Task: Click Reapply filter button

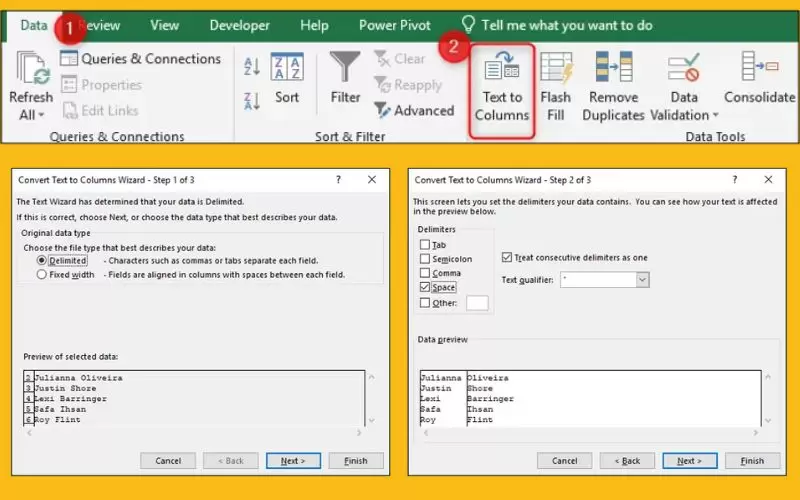Action: coord(408,85)
